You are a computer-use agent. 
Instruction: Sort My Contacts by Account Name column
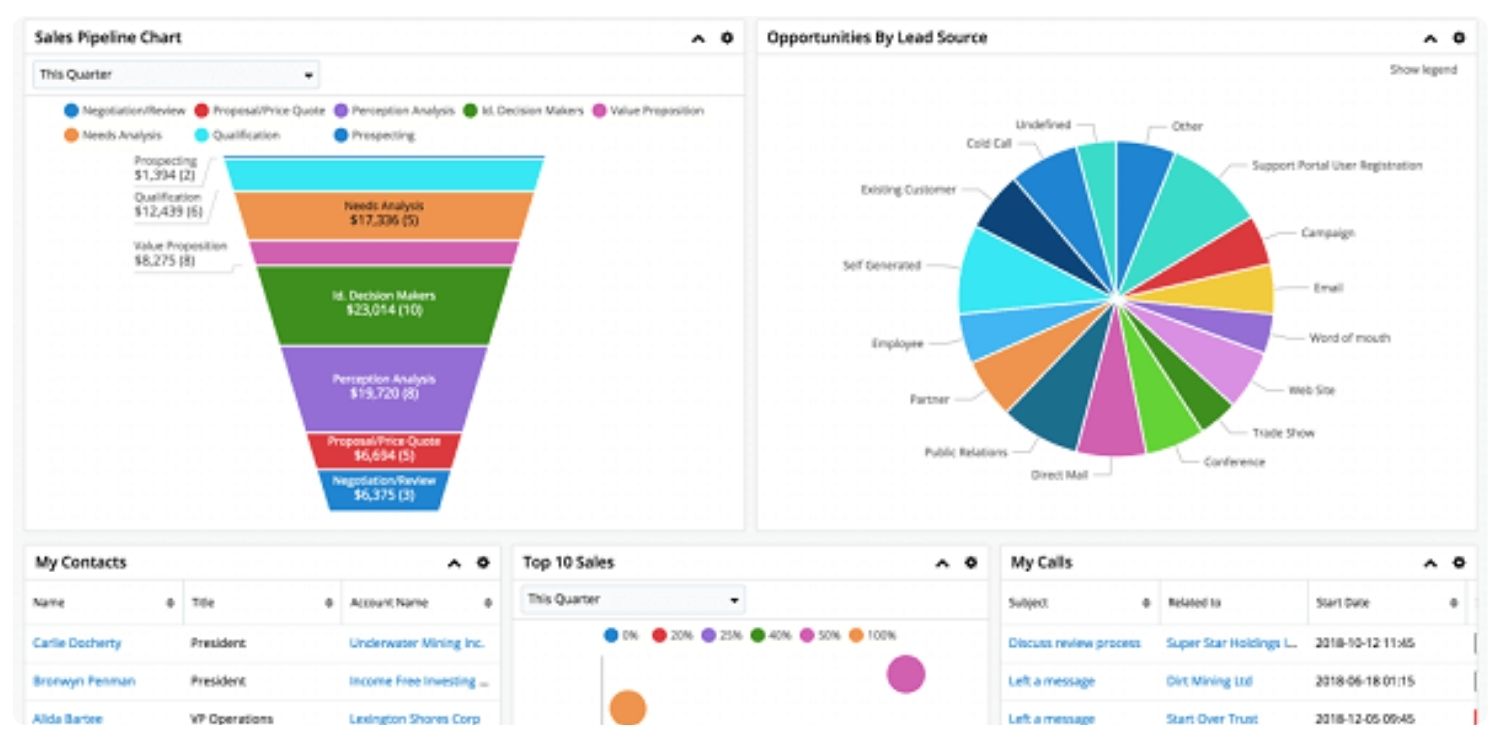pyautogui.click(x=421, y=603)
